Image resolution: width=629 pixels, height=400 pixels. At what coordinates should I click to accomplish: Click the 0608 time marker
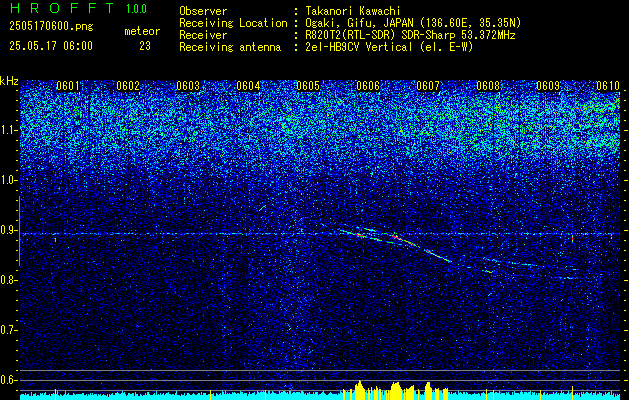pyautogui.click(x=488, y=86)
